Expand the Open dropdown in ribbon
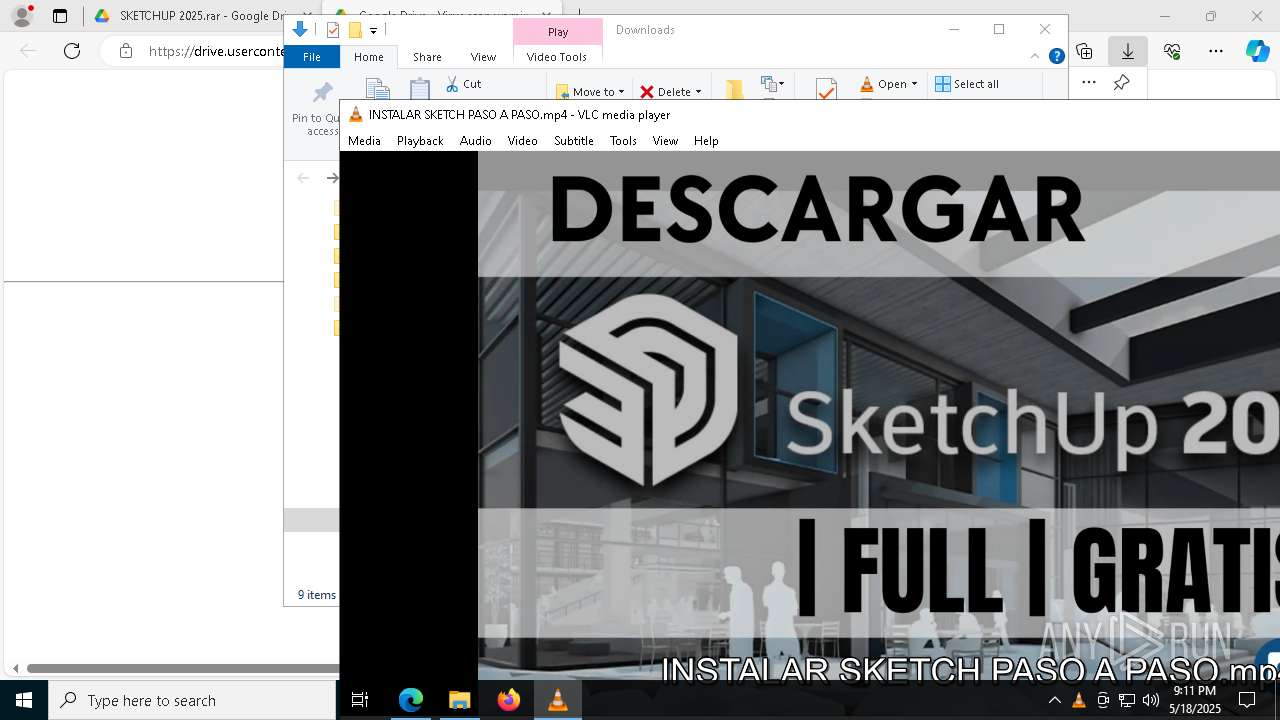 pos(914,84)
